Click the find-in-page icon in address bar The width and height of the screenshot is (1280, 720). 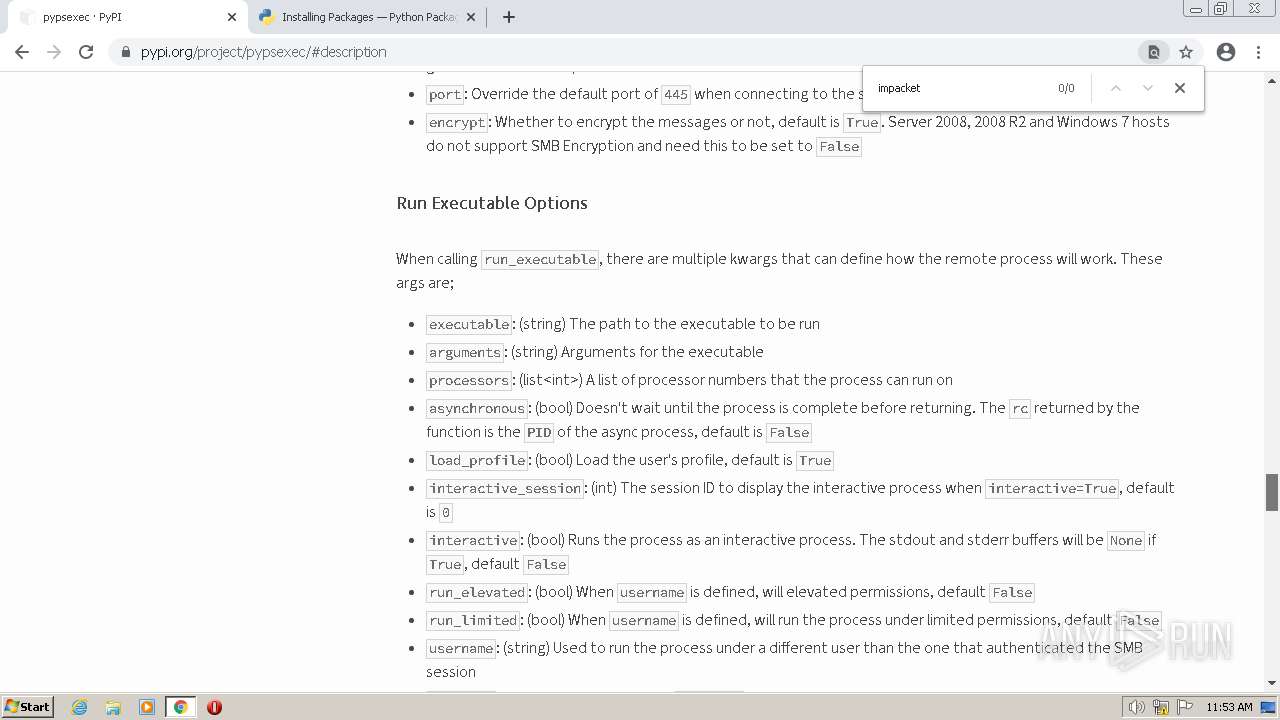click(x=1153, y=52)
